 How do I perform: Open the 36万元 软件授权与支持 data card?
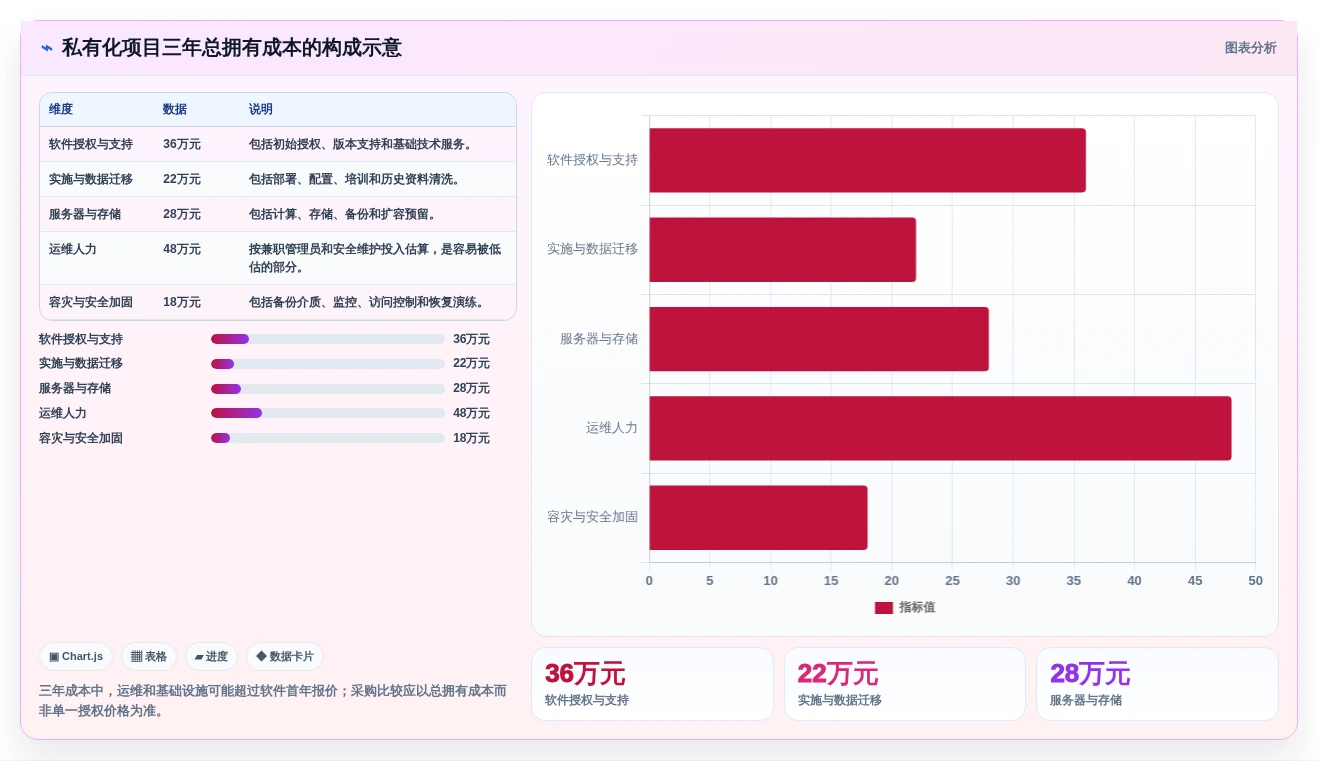point(652,684)
